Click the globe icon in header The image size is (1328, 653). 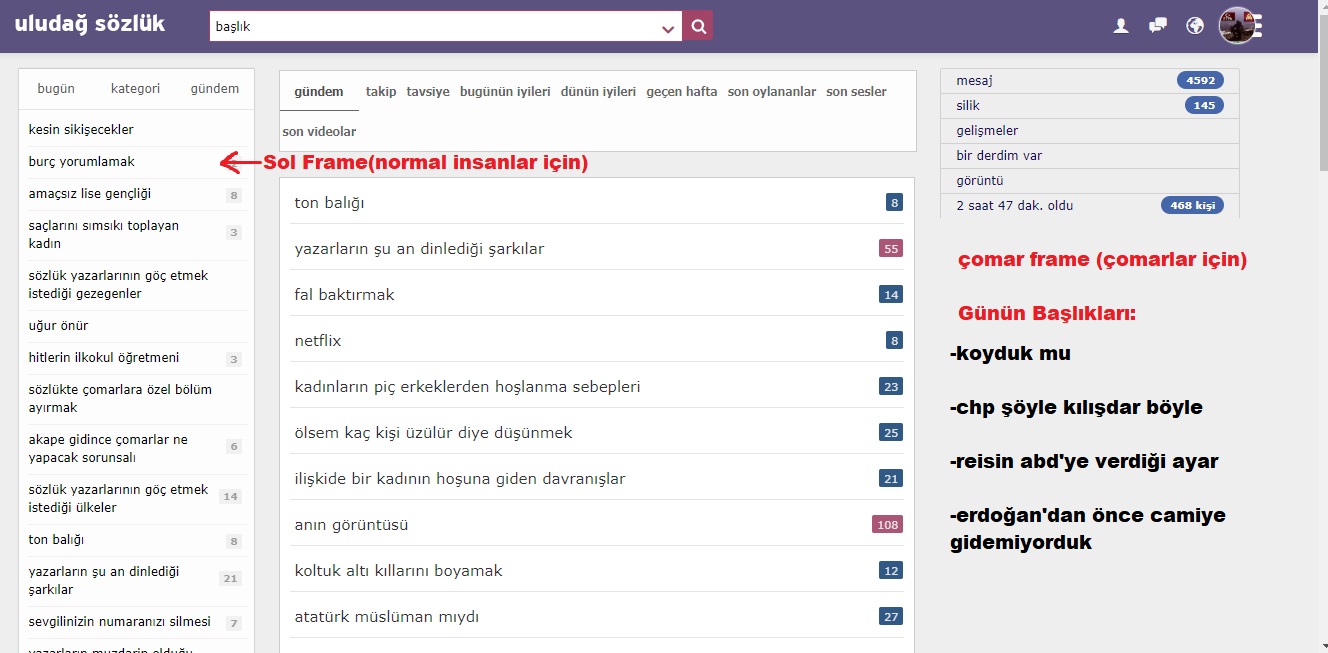click(1194, 26)
